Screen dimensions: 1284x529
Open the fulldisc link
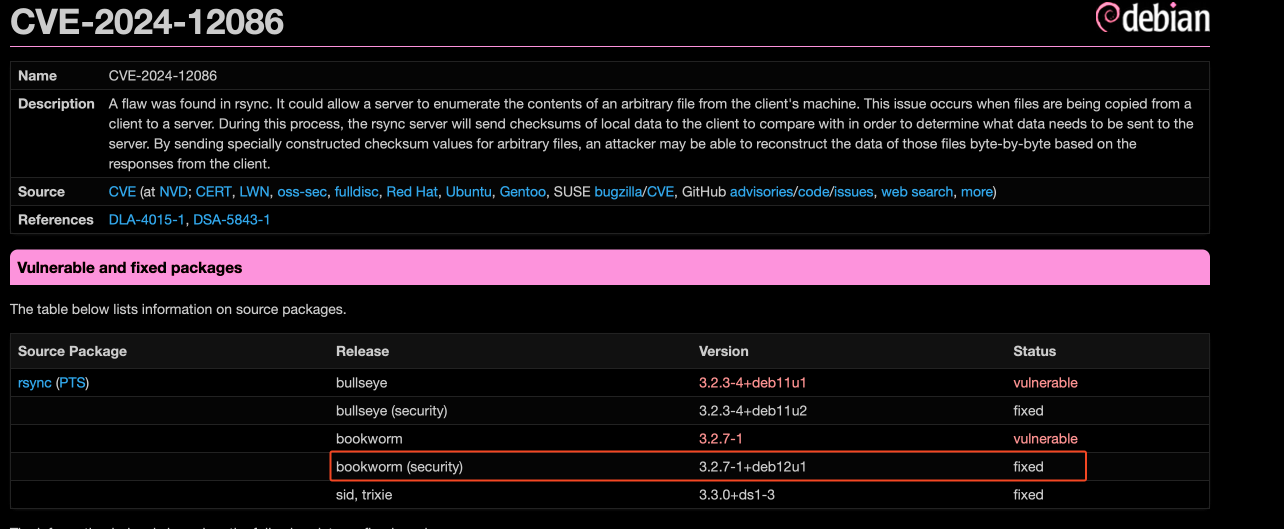pos(356,192)
